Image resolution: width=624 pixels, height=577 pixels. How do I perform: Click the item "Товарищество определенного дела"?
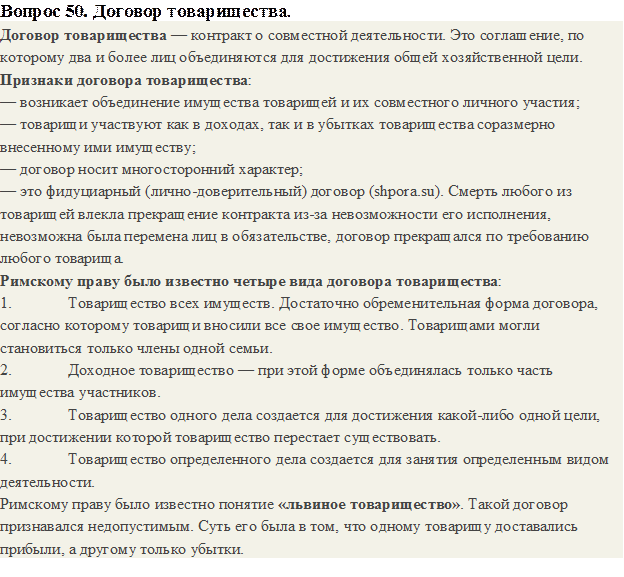[187, 460]
